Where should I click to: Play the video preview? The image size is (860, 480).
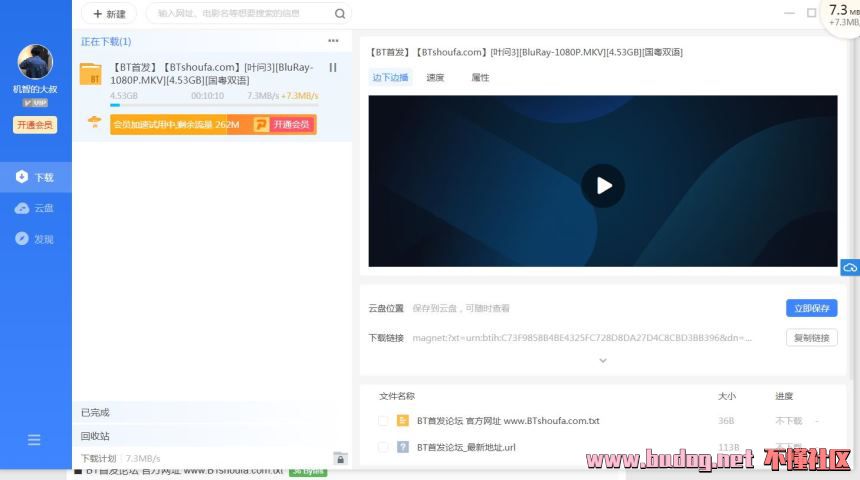[603, 185]
